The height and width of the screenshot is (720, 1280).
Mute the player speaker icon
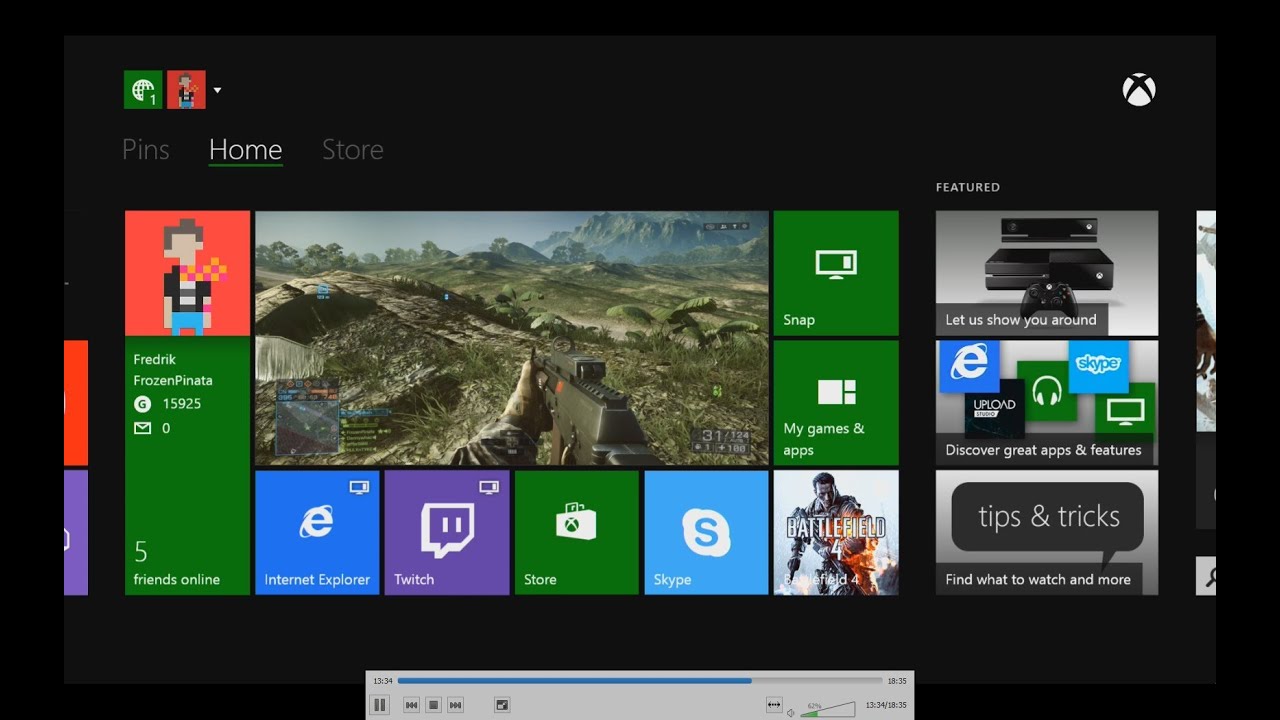click(791, 712)
